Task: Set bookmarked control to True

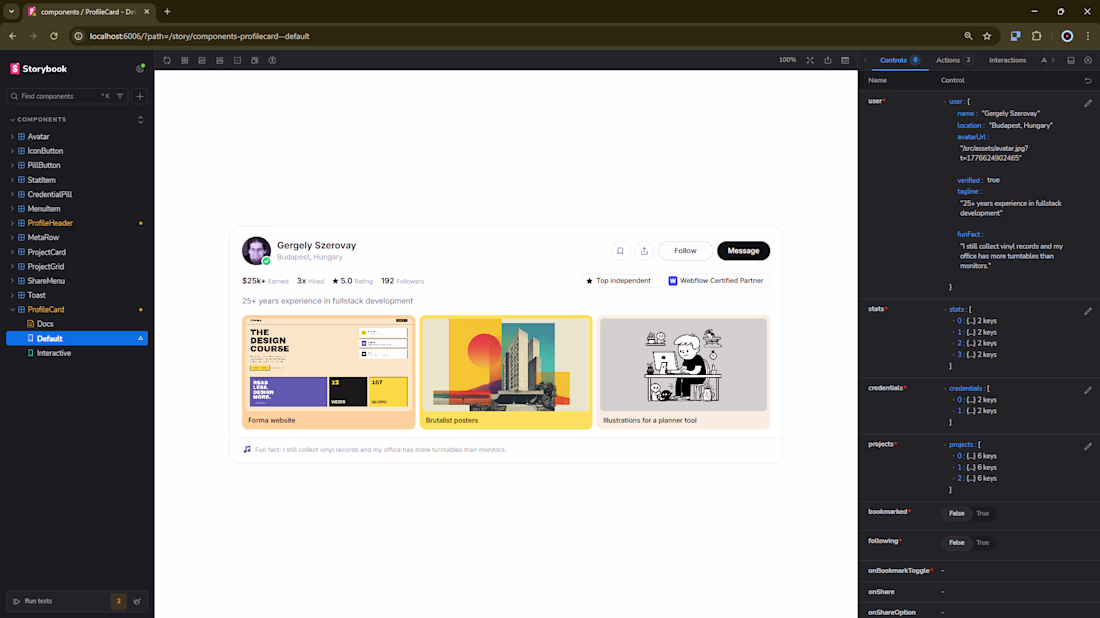Action: tap(982, 513)
